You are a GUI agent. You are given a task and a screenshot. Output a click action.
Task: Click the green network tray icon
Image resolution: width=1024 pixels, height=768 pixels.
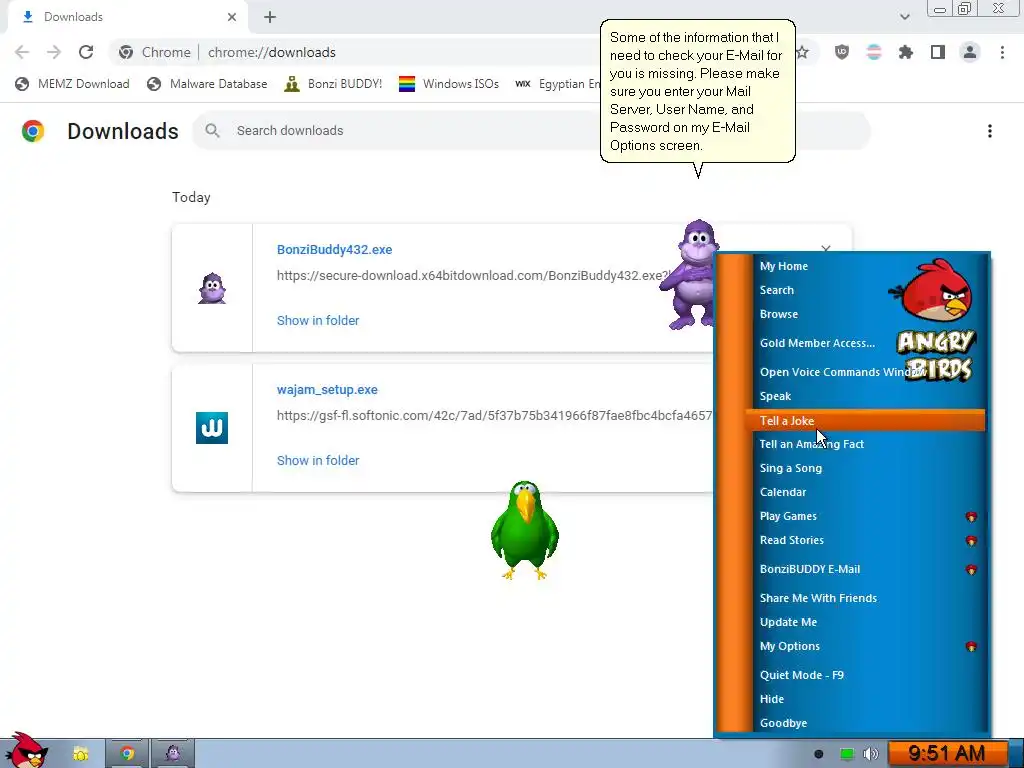846,754
